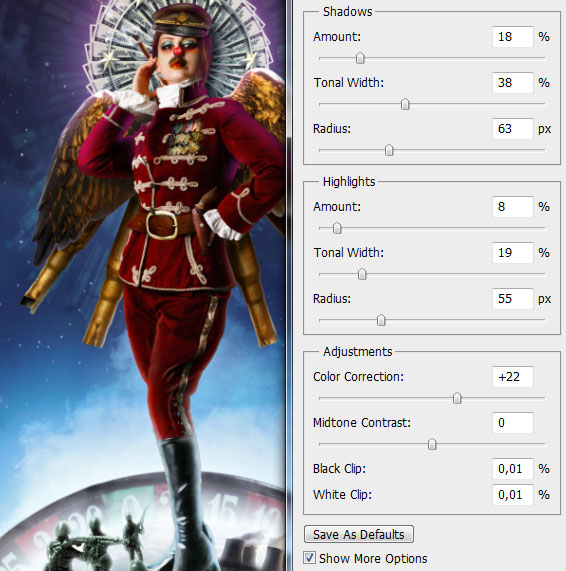Click the Midtone Contrast slider handle

(432, 444)
